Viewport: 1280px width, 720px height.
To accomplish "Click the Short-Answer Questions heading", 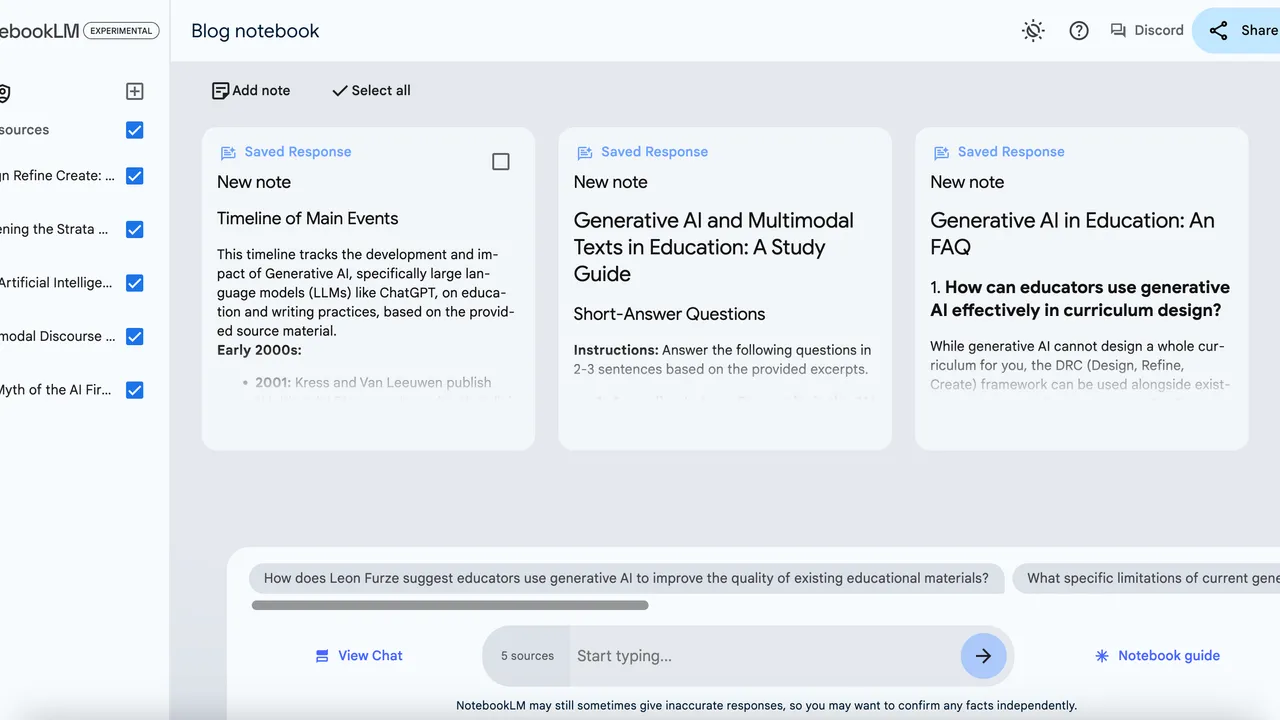I will click(x=669, y=314).
